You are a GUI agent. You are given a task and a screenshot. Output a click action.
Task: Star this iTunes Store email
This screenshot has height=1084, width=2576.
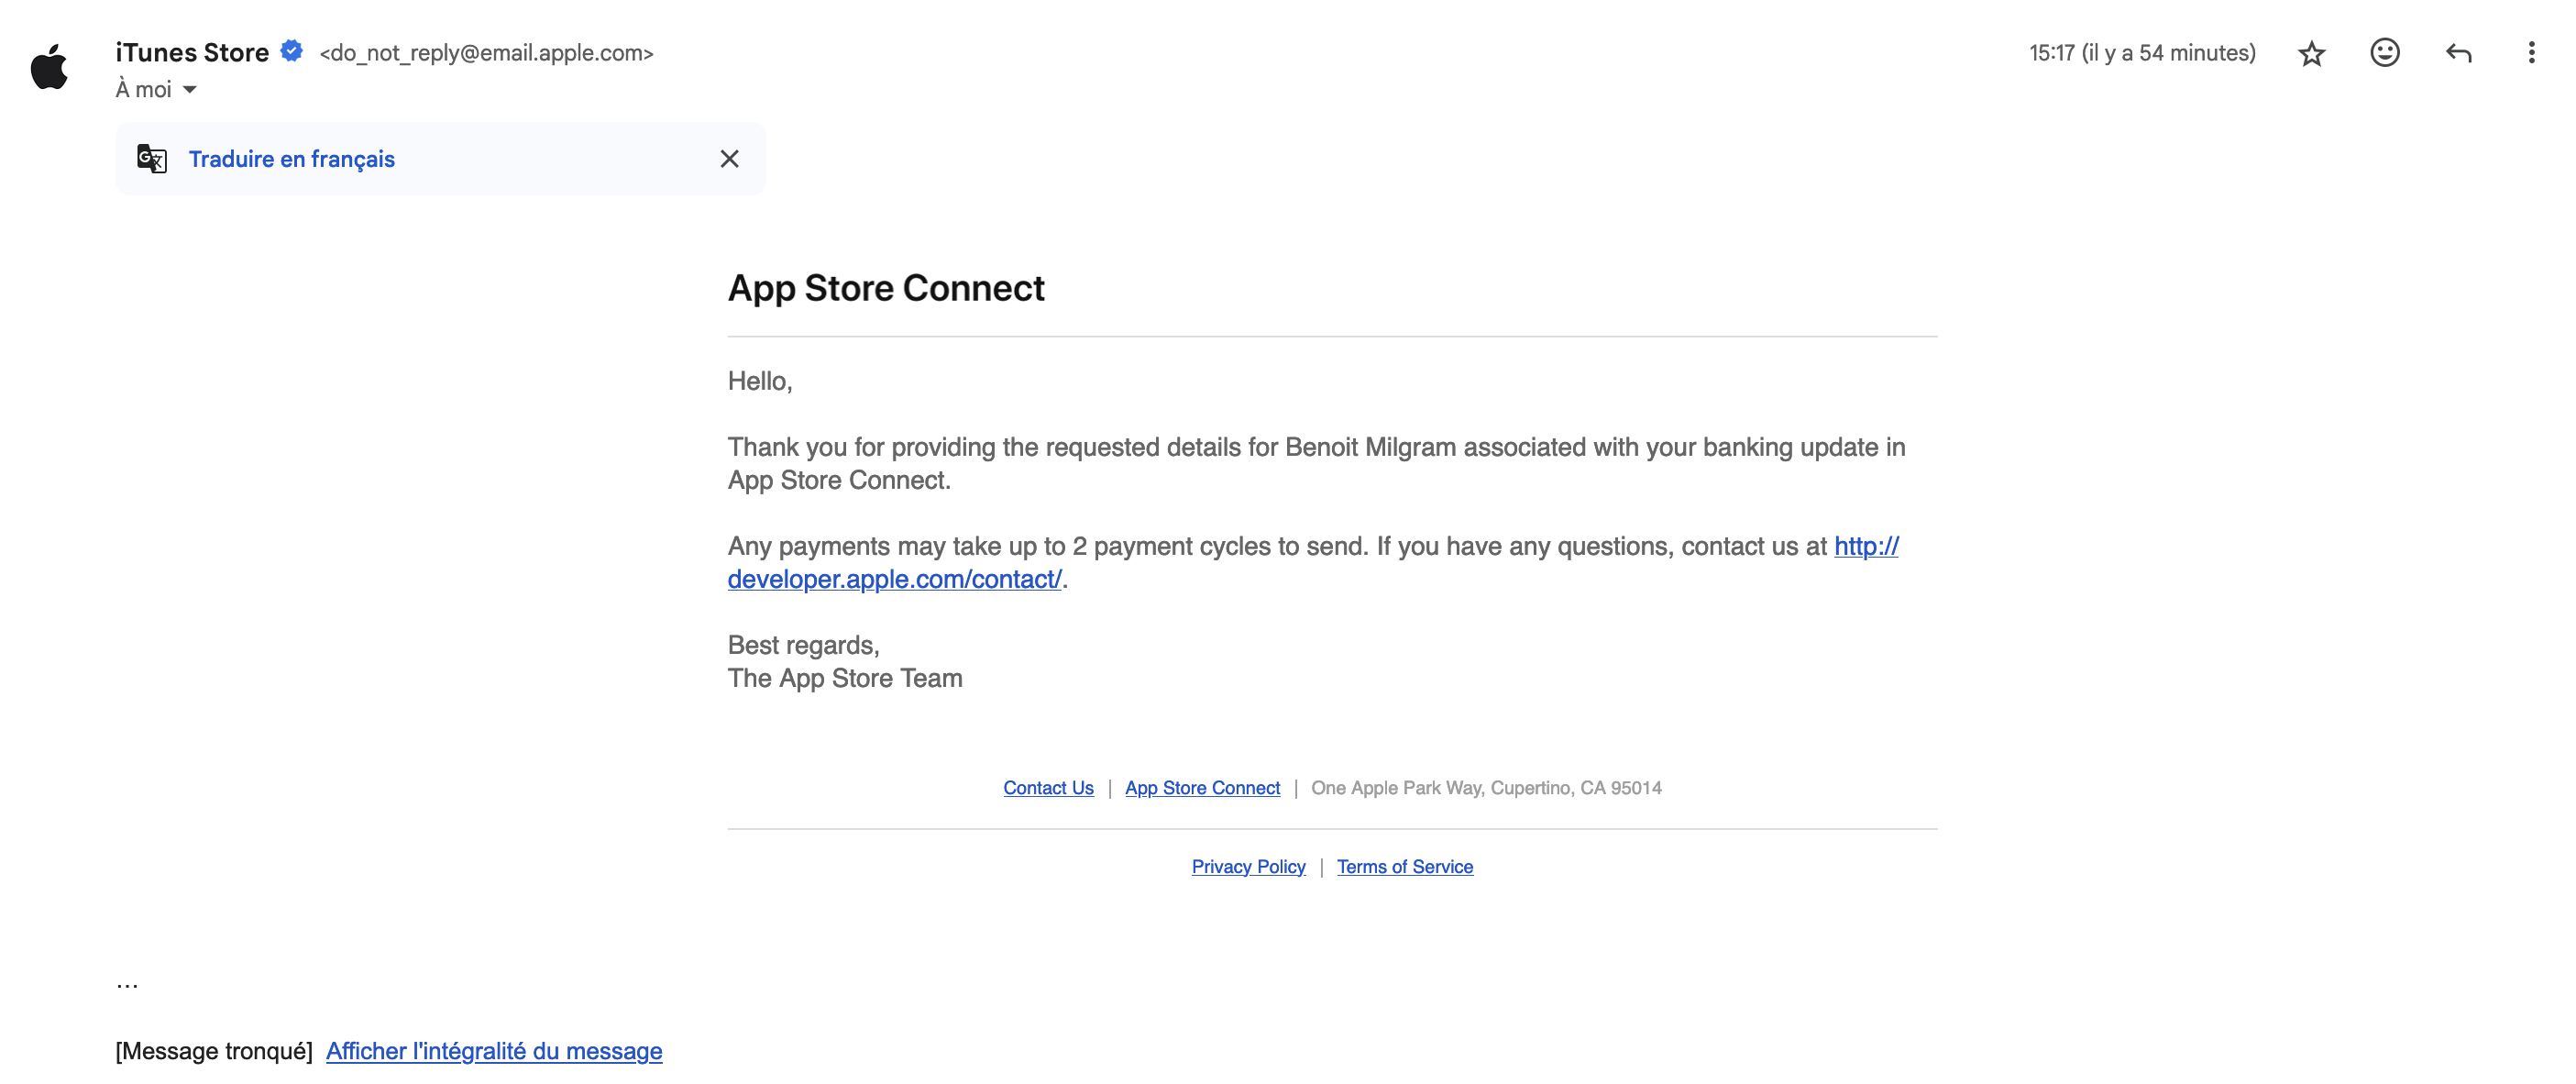2311,53
